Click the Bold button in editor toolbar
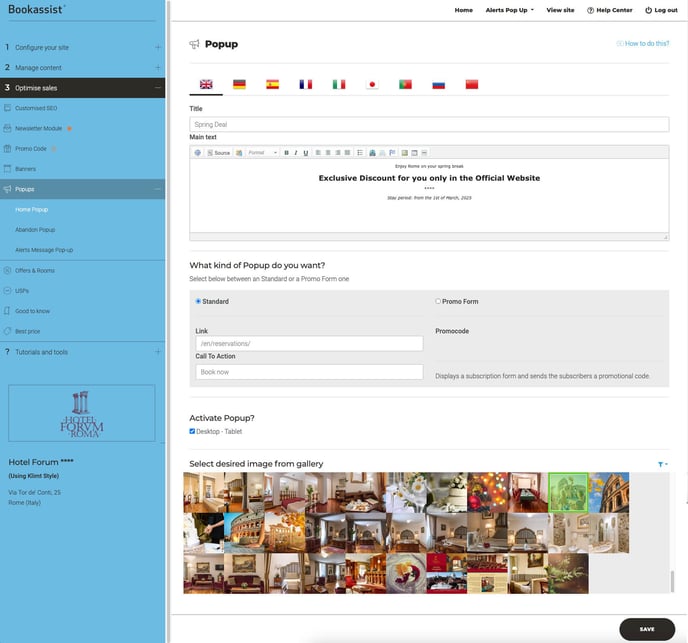This screenshot has width=688, height=643. [286, 153]
